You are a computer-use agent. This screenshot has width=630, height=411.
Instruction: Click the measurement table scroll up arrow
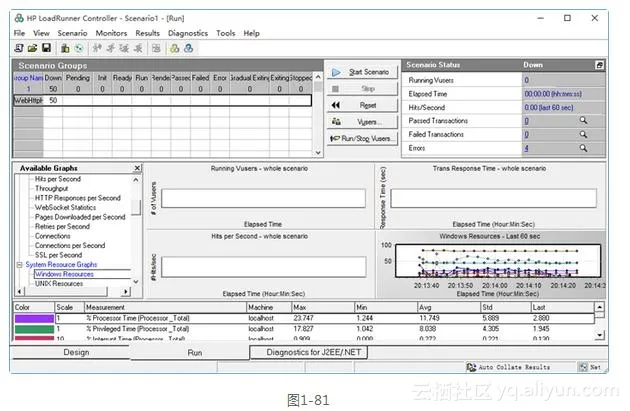[599, 307]
